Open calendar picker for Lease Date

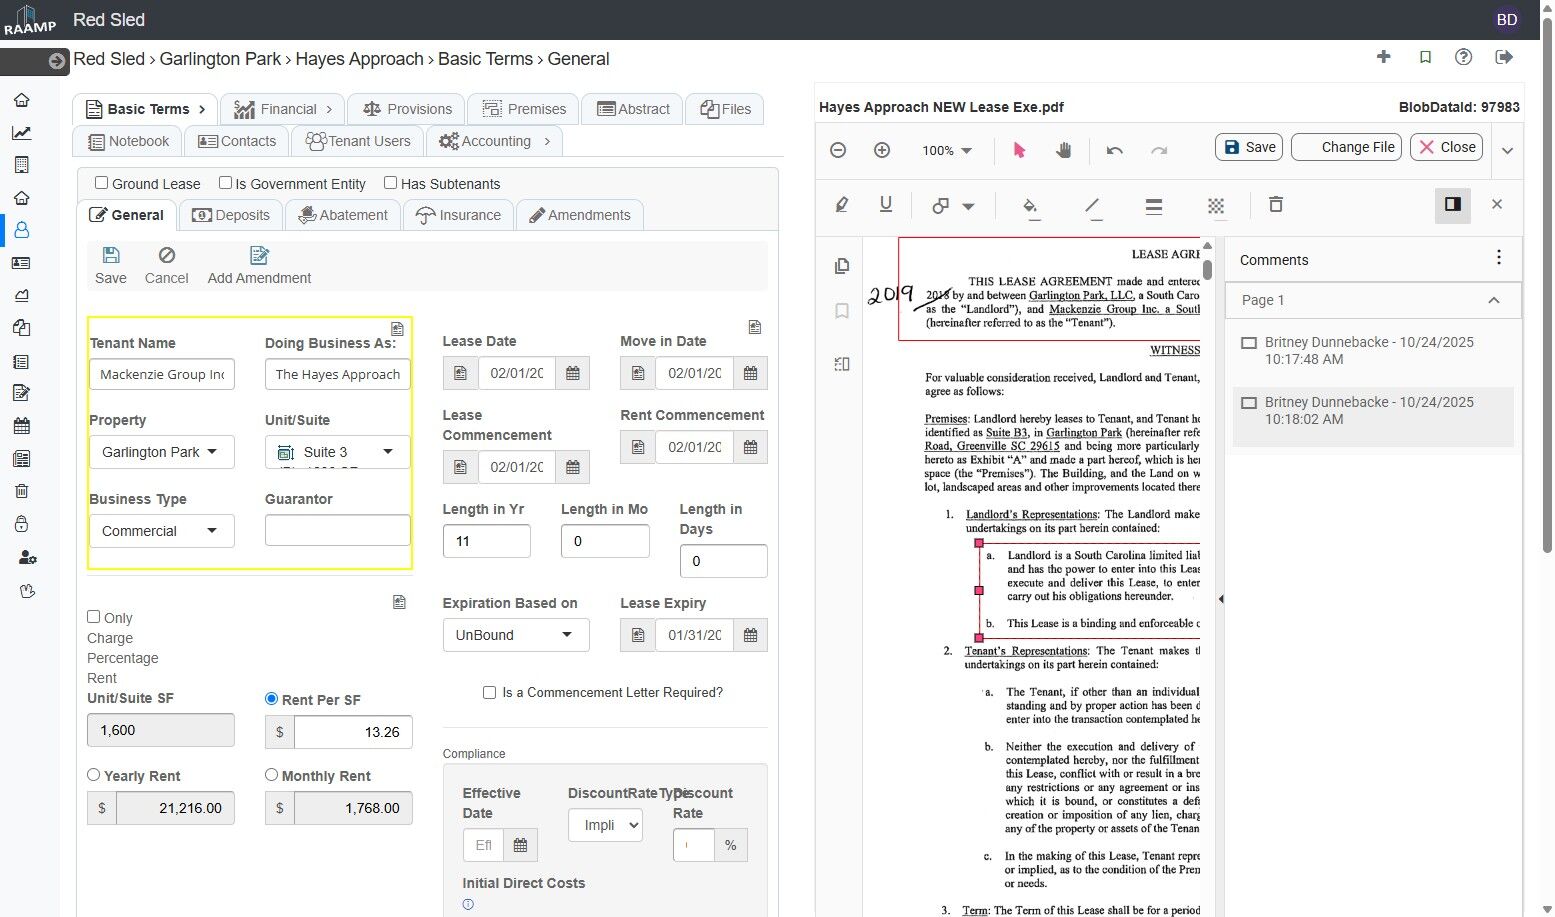tap(573, 373)
